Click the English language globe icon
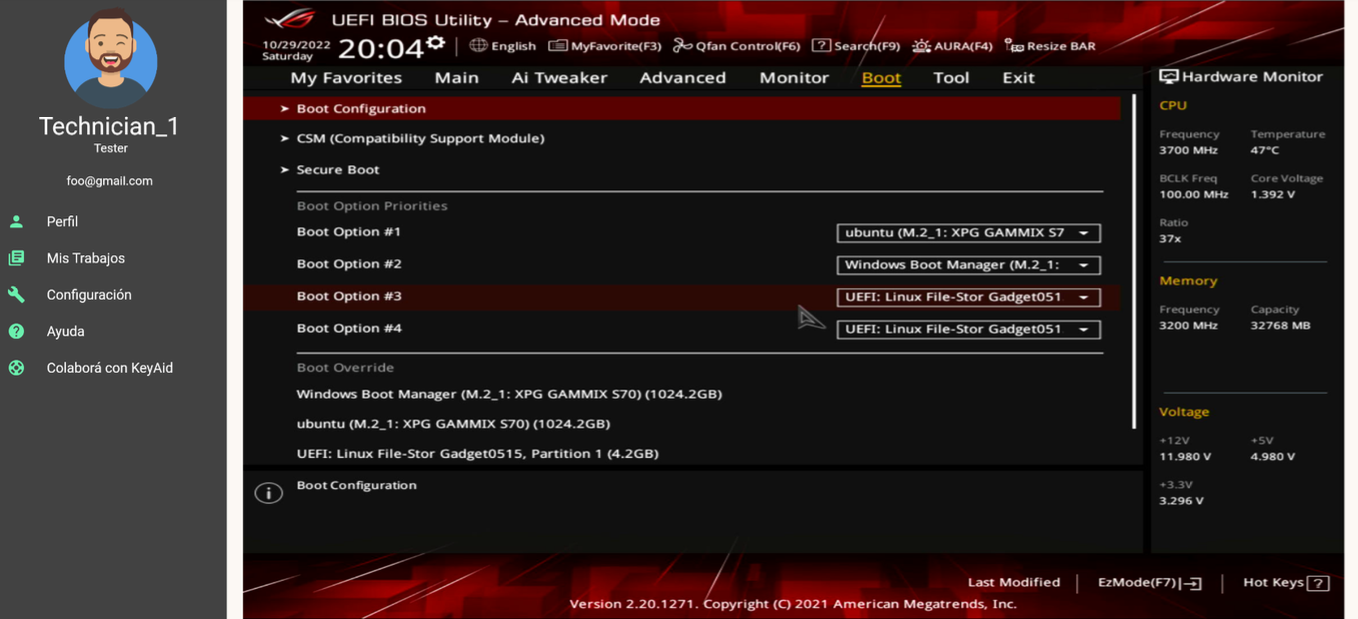Screen dimensions: 1358x619 [x=478, y=46]
